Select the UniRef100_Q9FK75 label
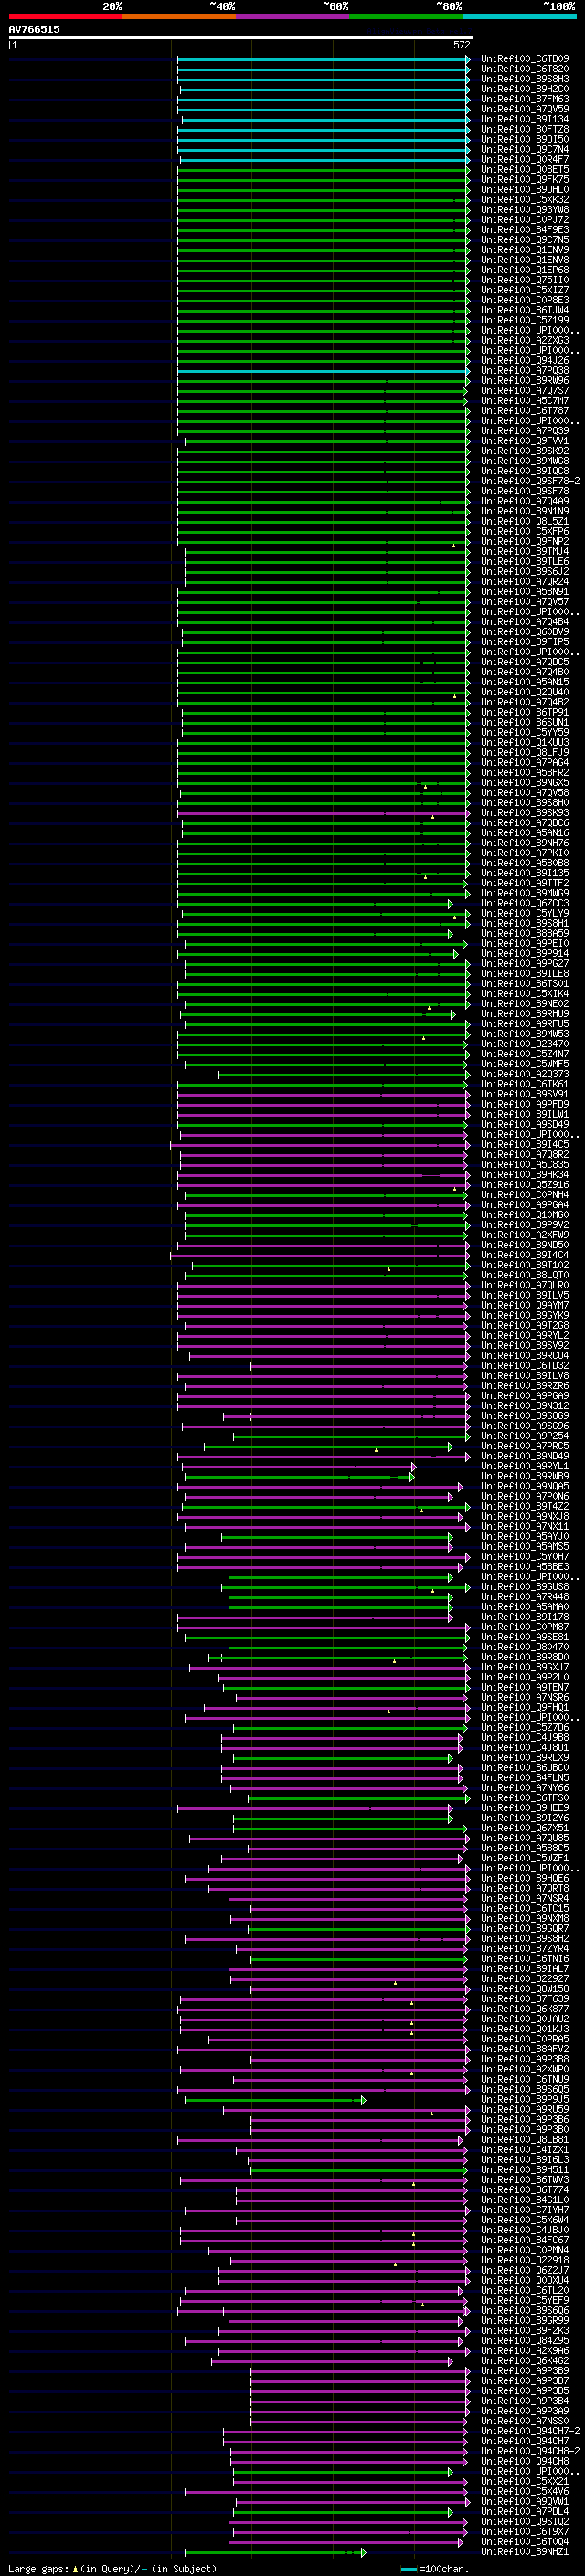 [x=525, y=179]
